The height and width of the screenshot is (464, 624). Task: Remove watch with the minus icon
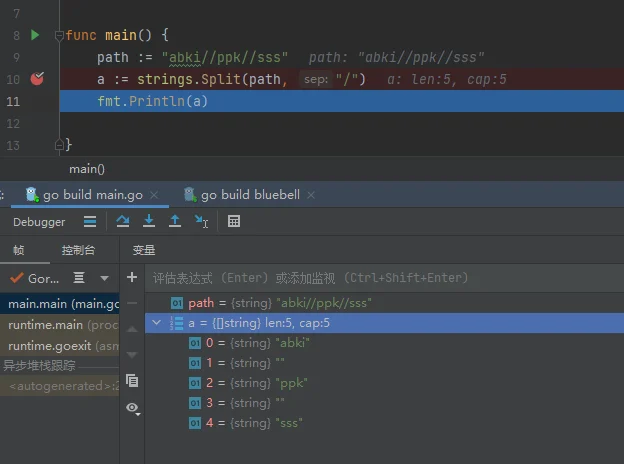pyautogui.click(x=132, y=303)
